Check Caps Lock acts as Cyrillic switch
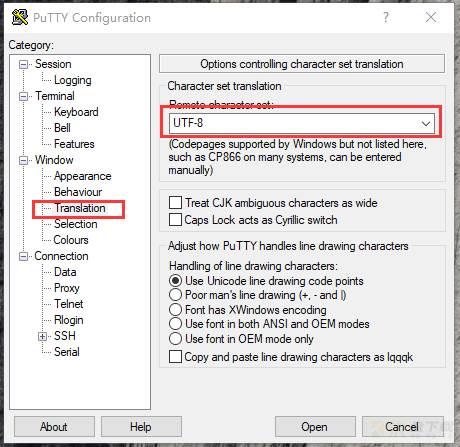 pos(175,220)
